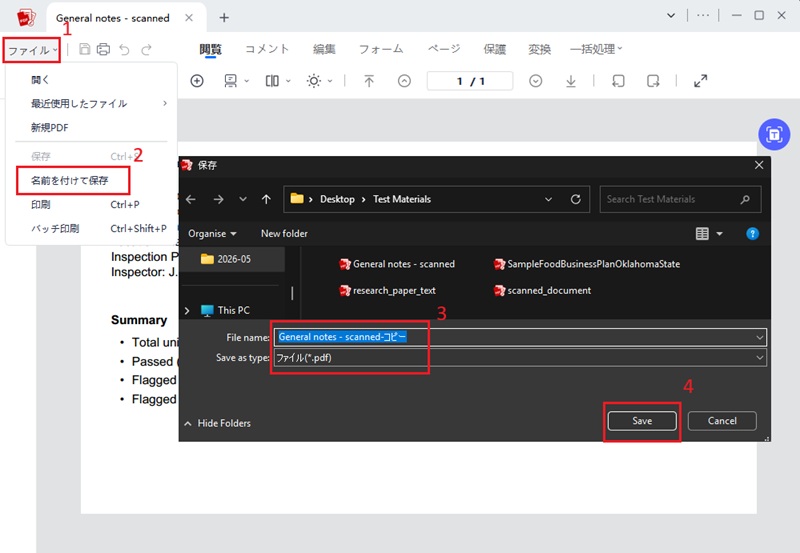This screenshot has height=553, width=800.
Task: Click the Save button
Action: coord(642,421)
